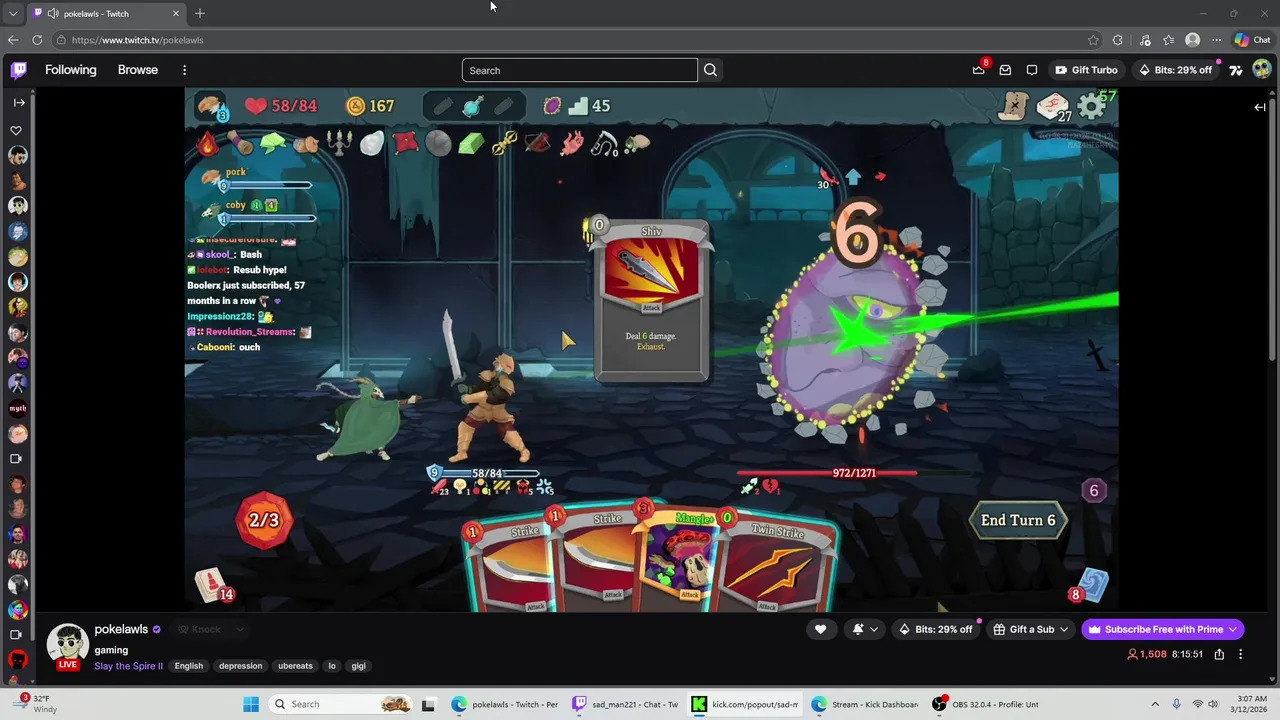Select the depression tag
Screen dimensions: 1280x720
(240, 666)
